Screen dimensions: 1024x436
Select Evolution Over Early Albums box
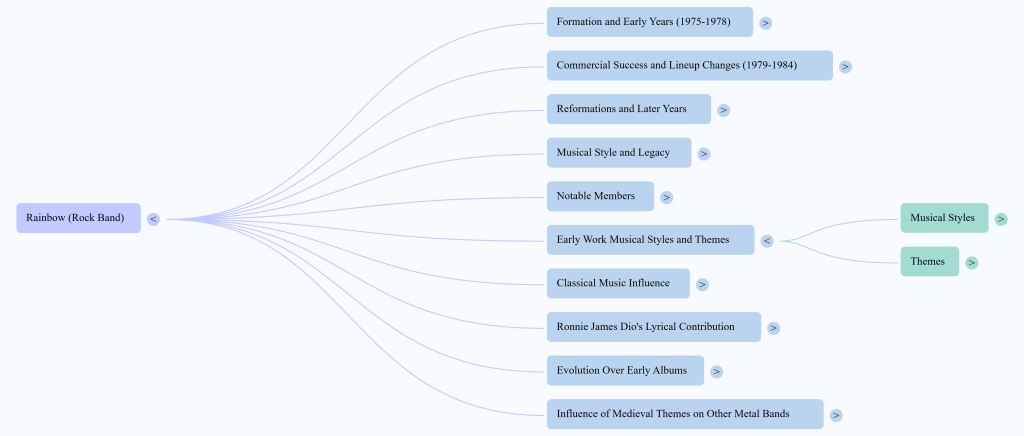click(626, 371)
